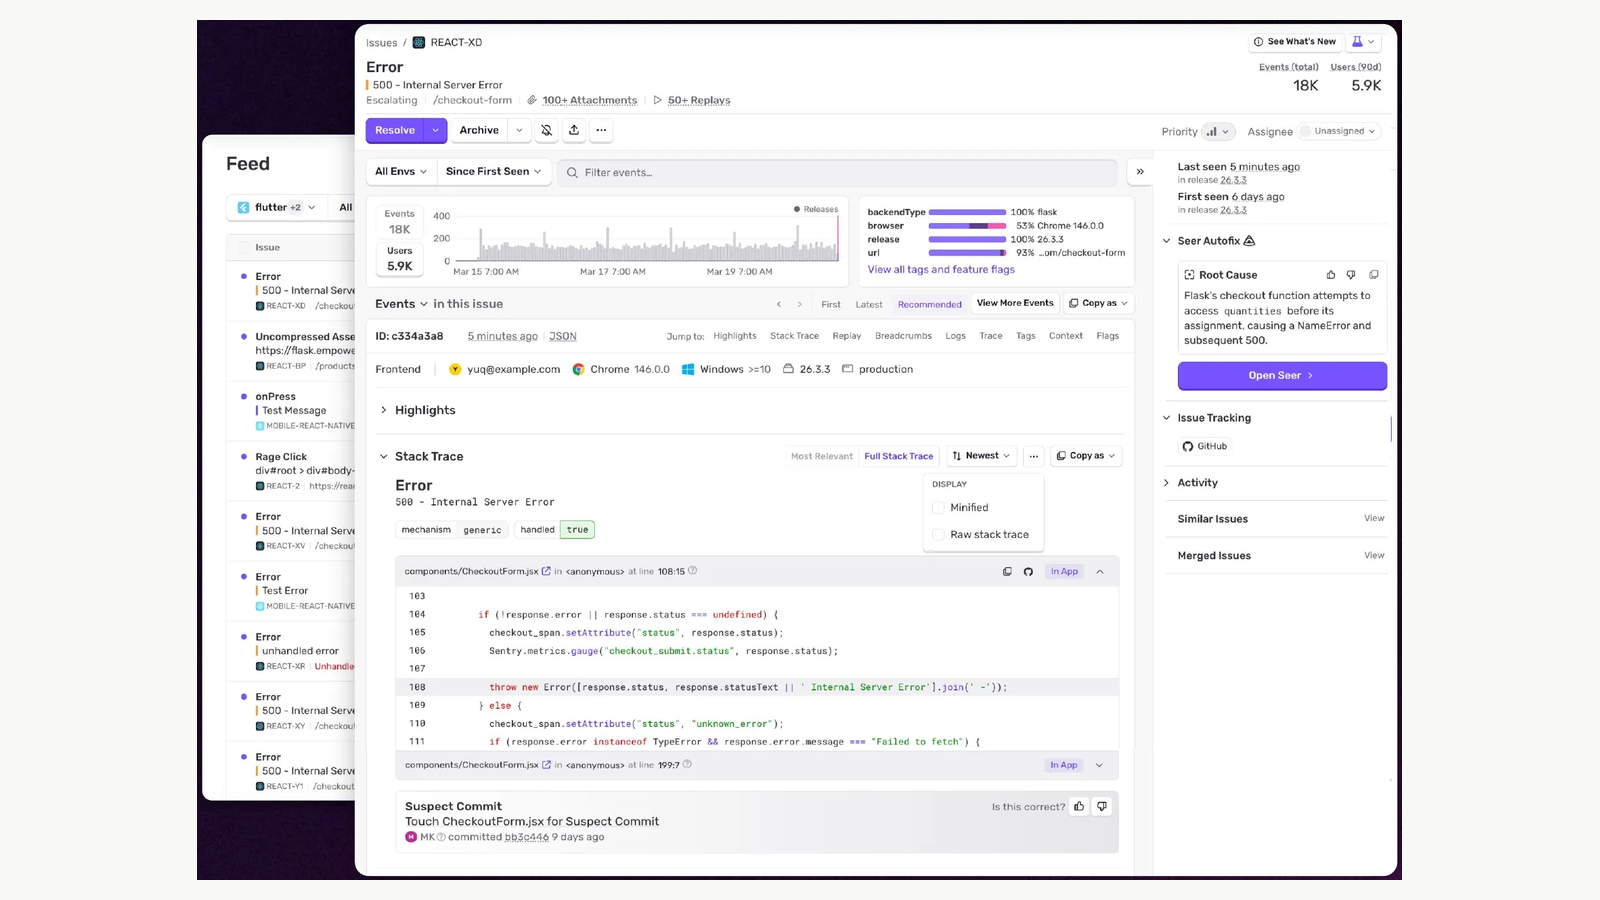Copy CheckoutForm.jsx frame path icon
This screenshot has height=900, width=1600.
pos(1007,572)
